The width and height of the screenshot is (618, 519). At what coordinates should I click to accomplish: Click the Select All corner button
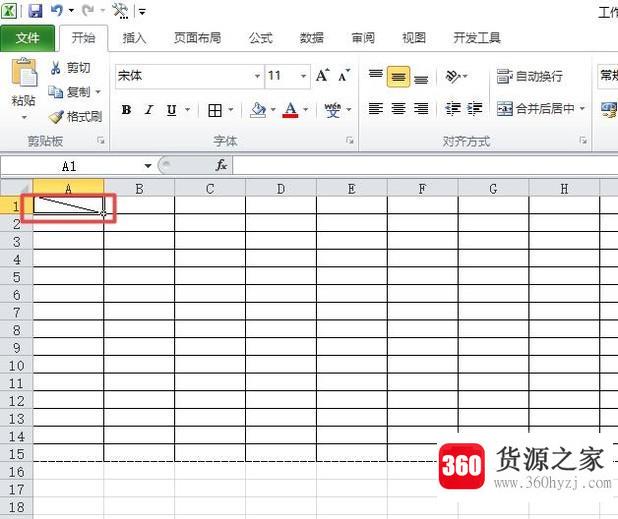(17, 187)
